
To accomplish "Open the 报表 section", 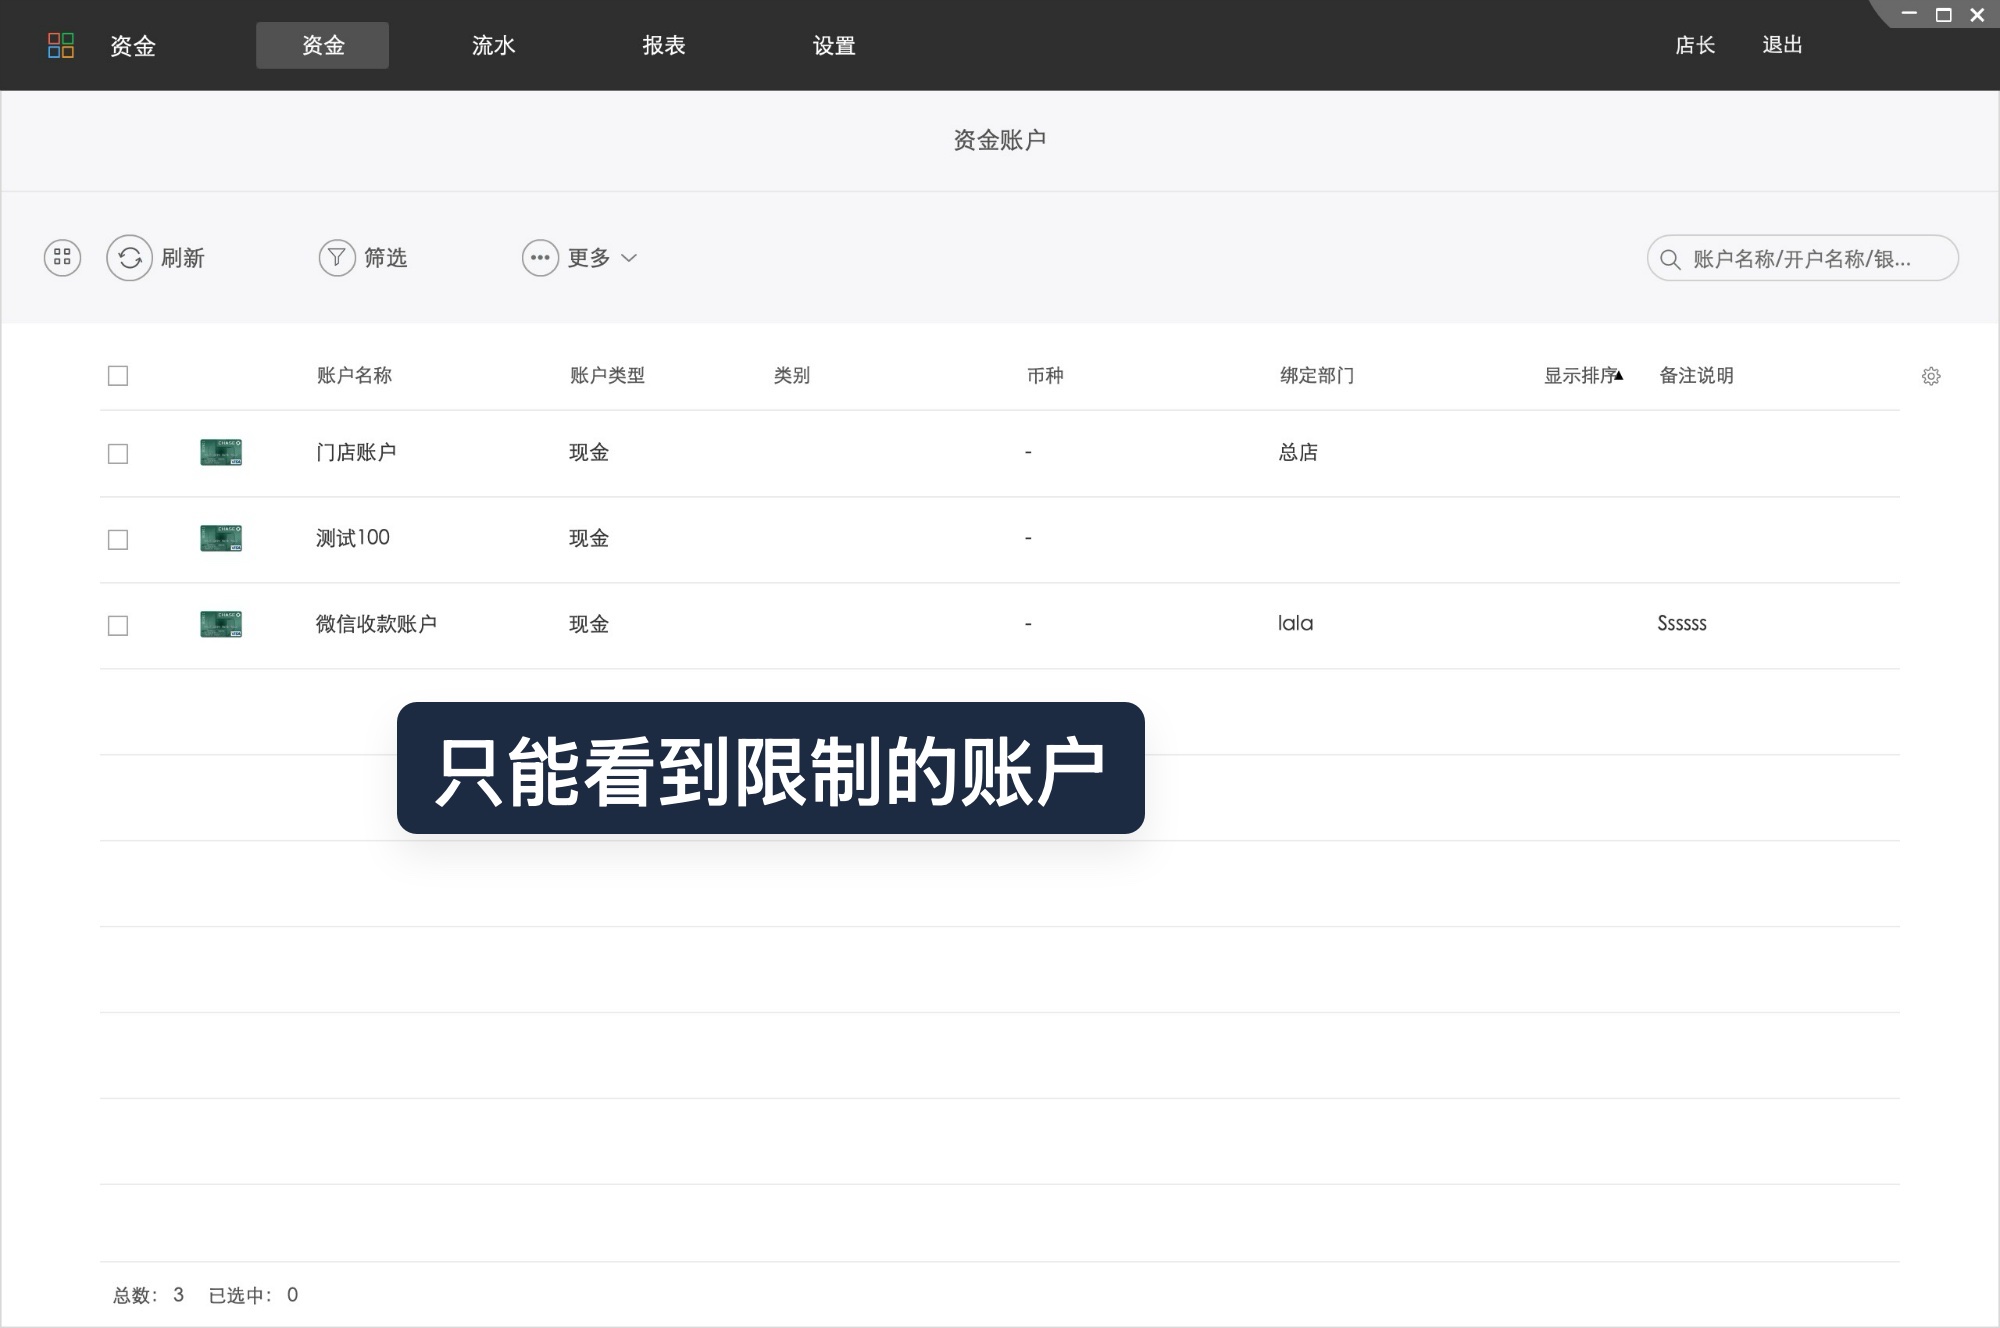I will [663, 45].
